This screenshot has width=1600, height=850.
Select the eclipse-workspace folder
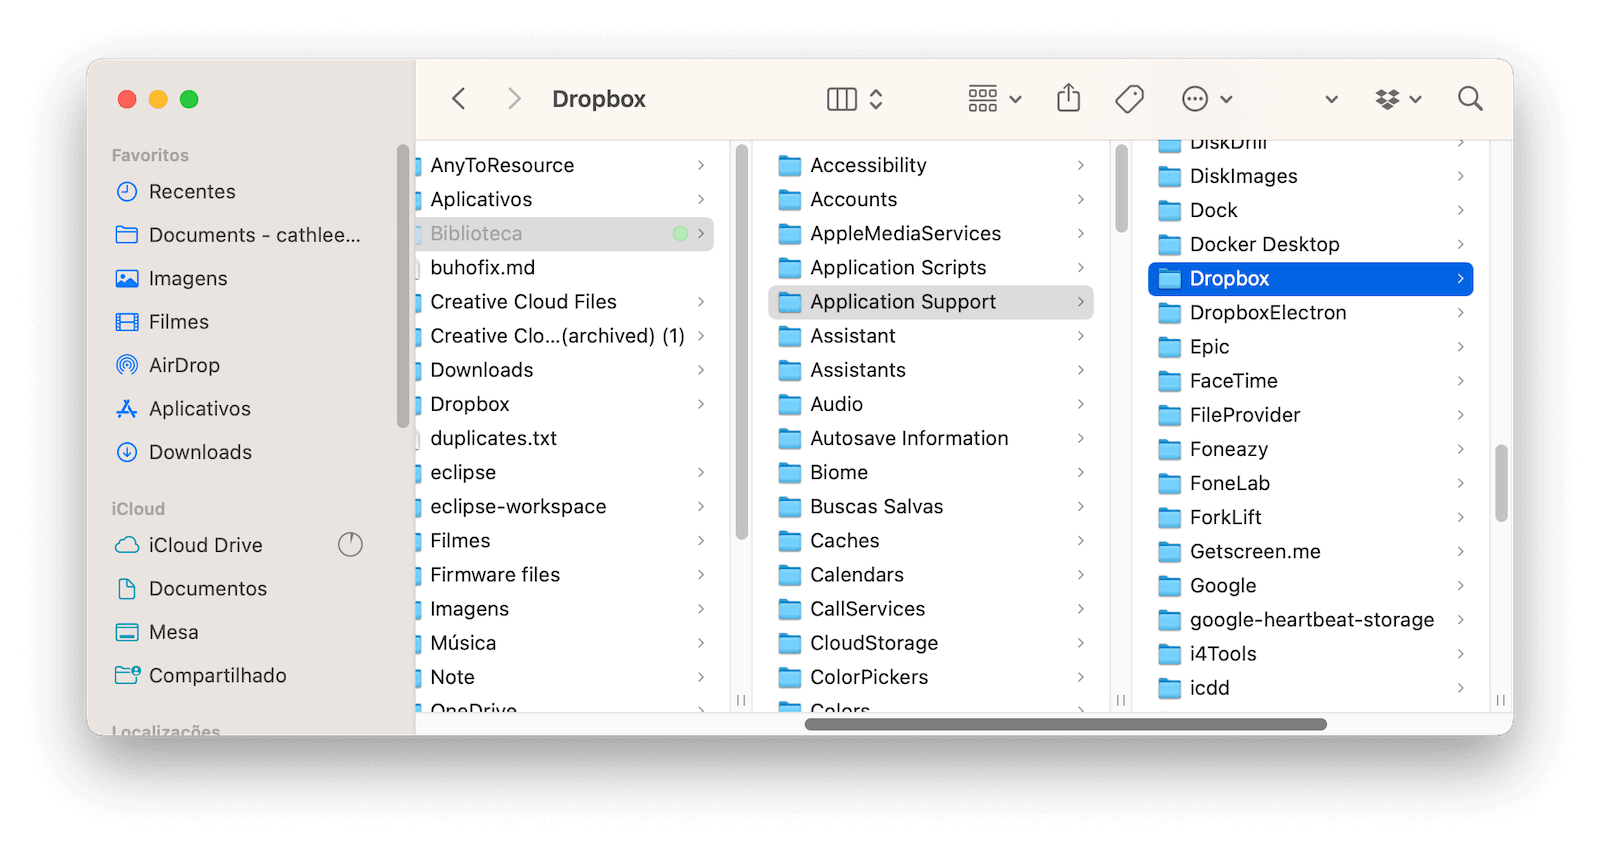pos(565,507)
